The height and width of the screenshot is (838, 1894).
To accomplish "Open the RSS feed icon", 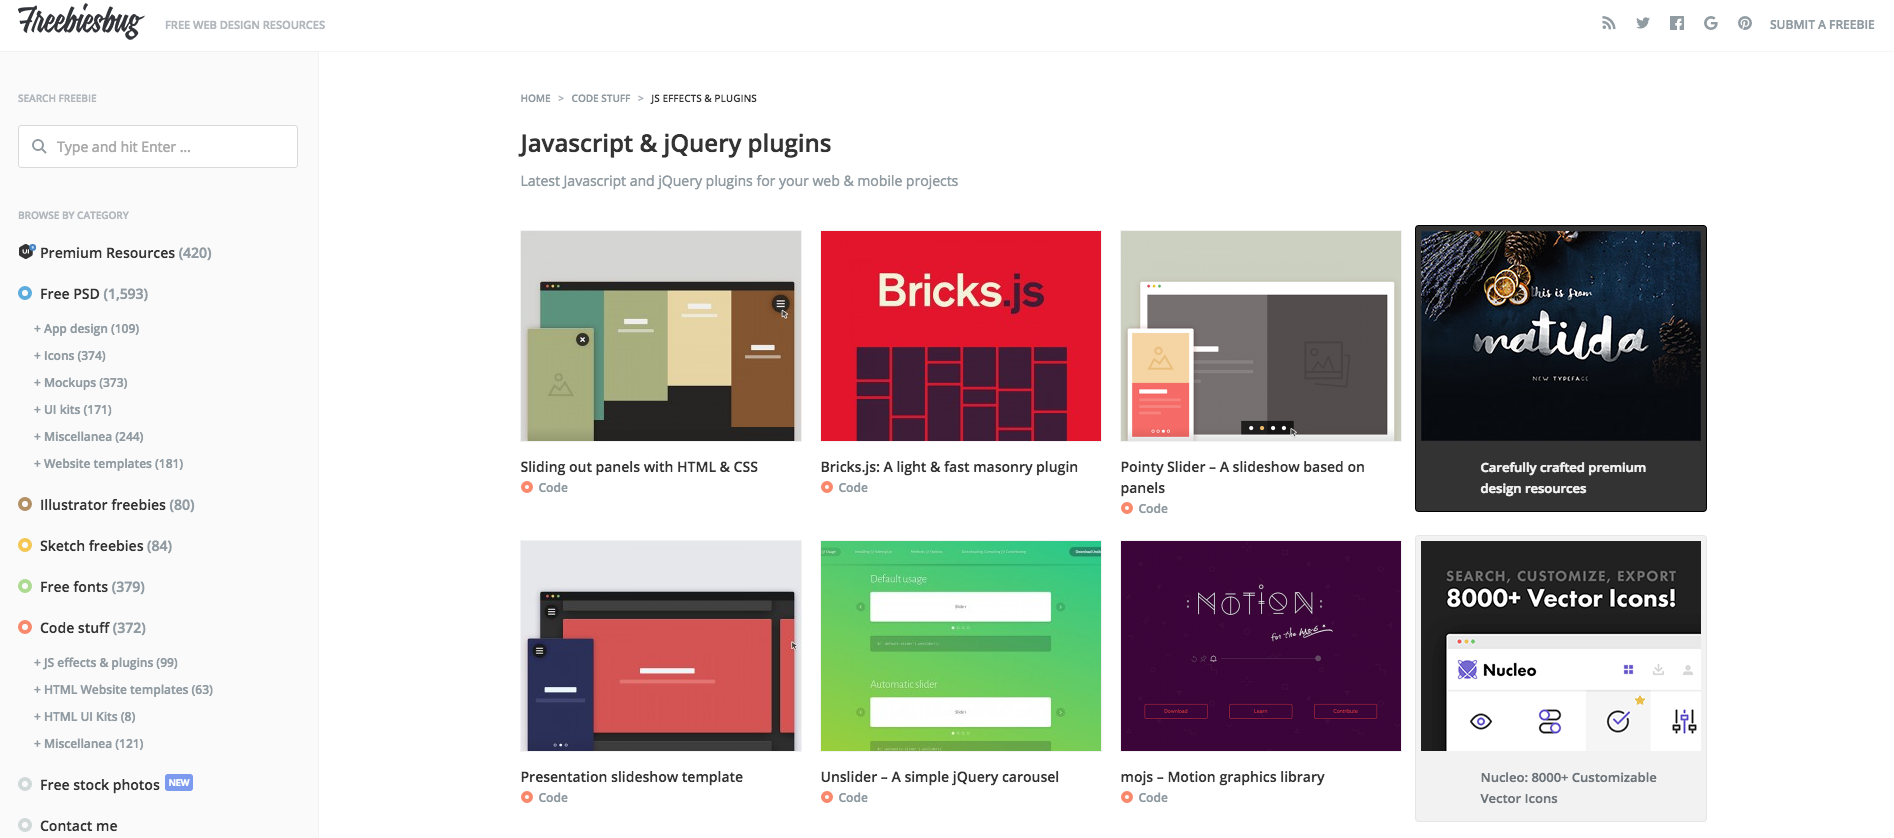I will pos(1608,23).
